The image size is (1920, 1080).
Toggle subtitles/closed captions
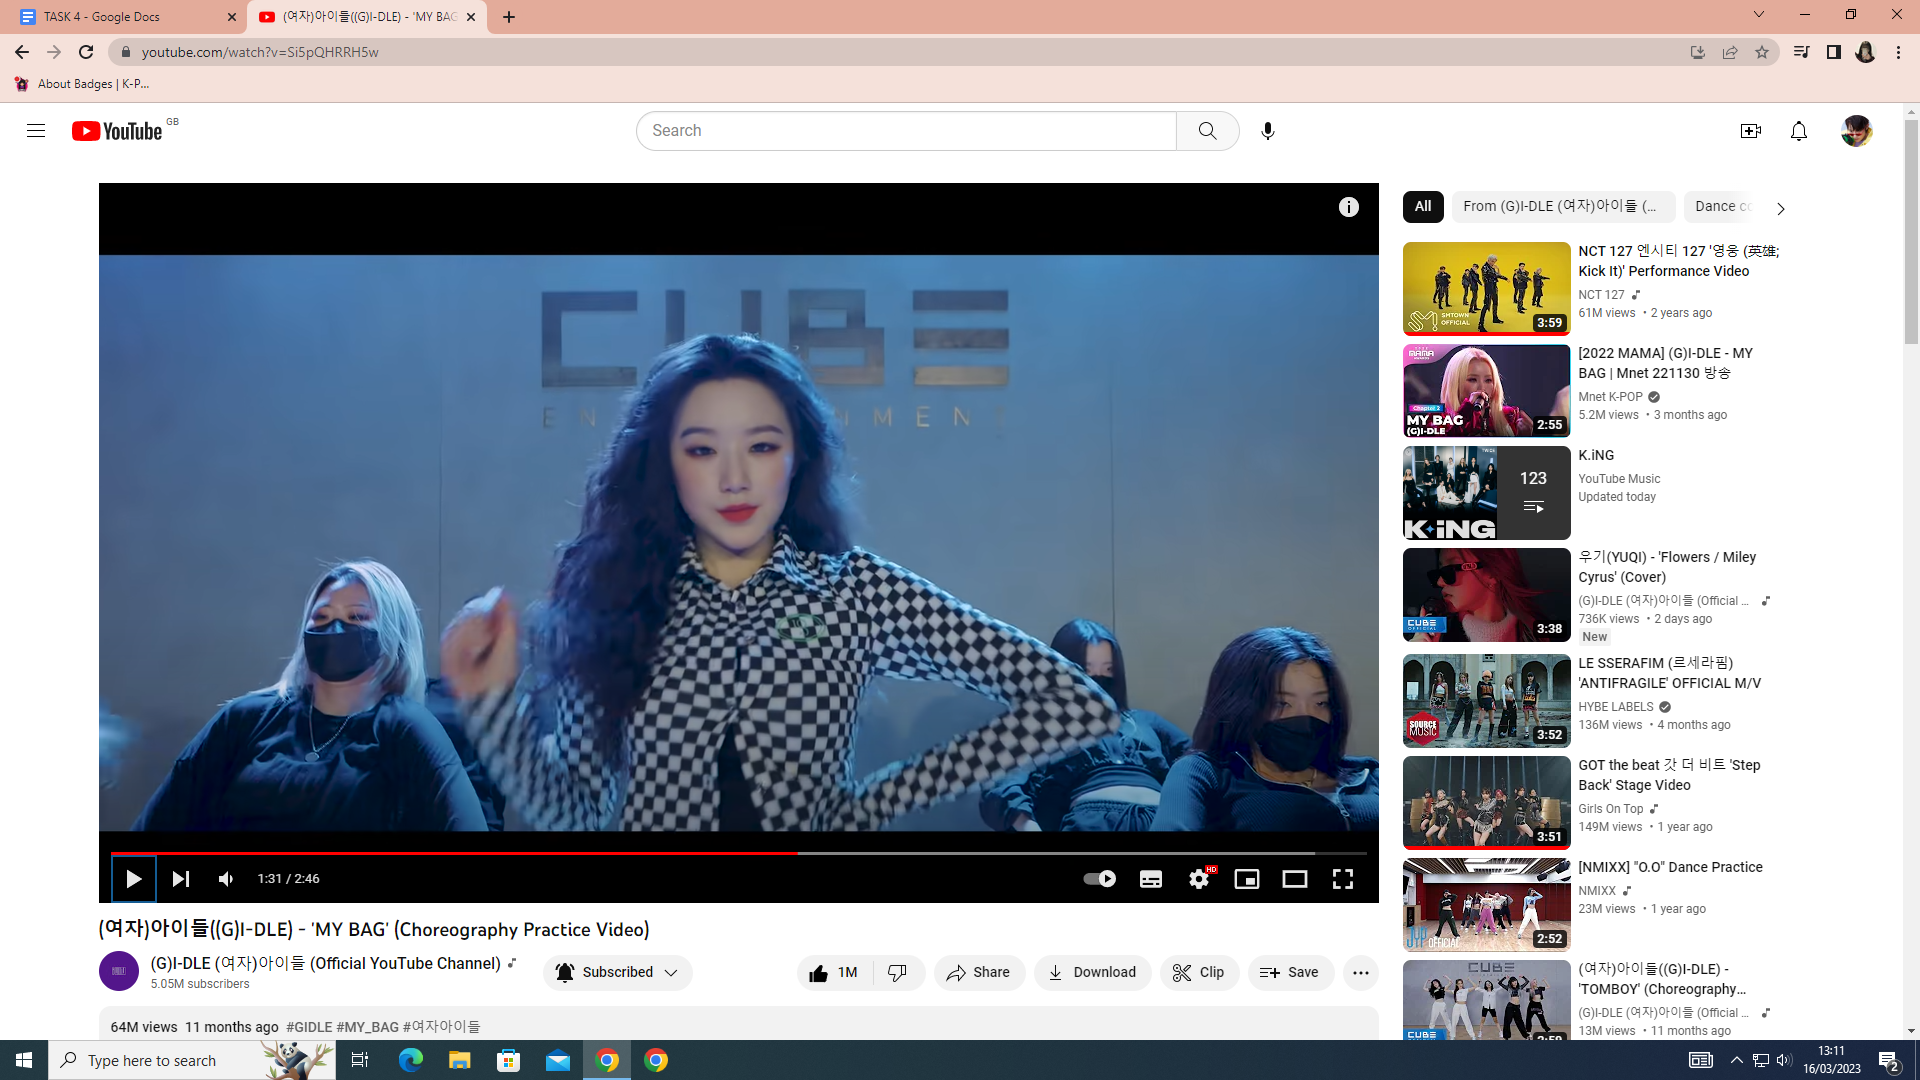tap(1151, 879)
